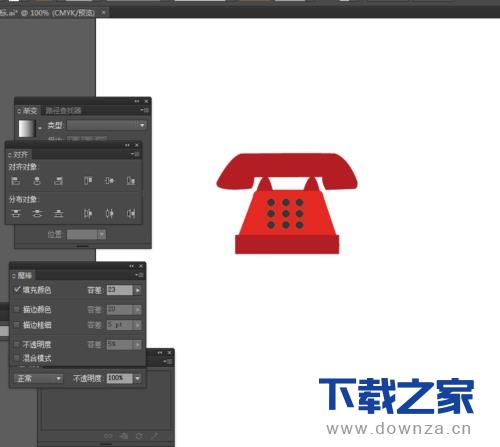Enable the 描边颜色 (stroke color) checkbox

point(17,309)
